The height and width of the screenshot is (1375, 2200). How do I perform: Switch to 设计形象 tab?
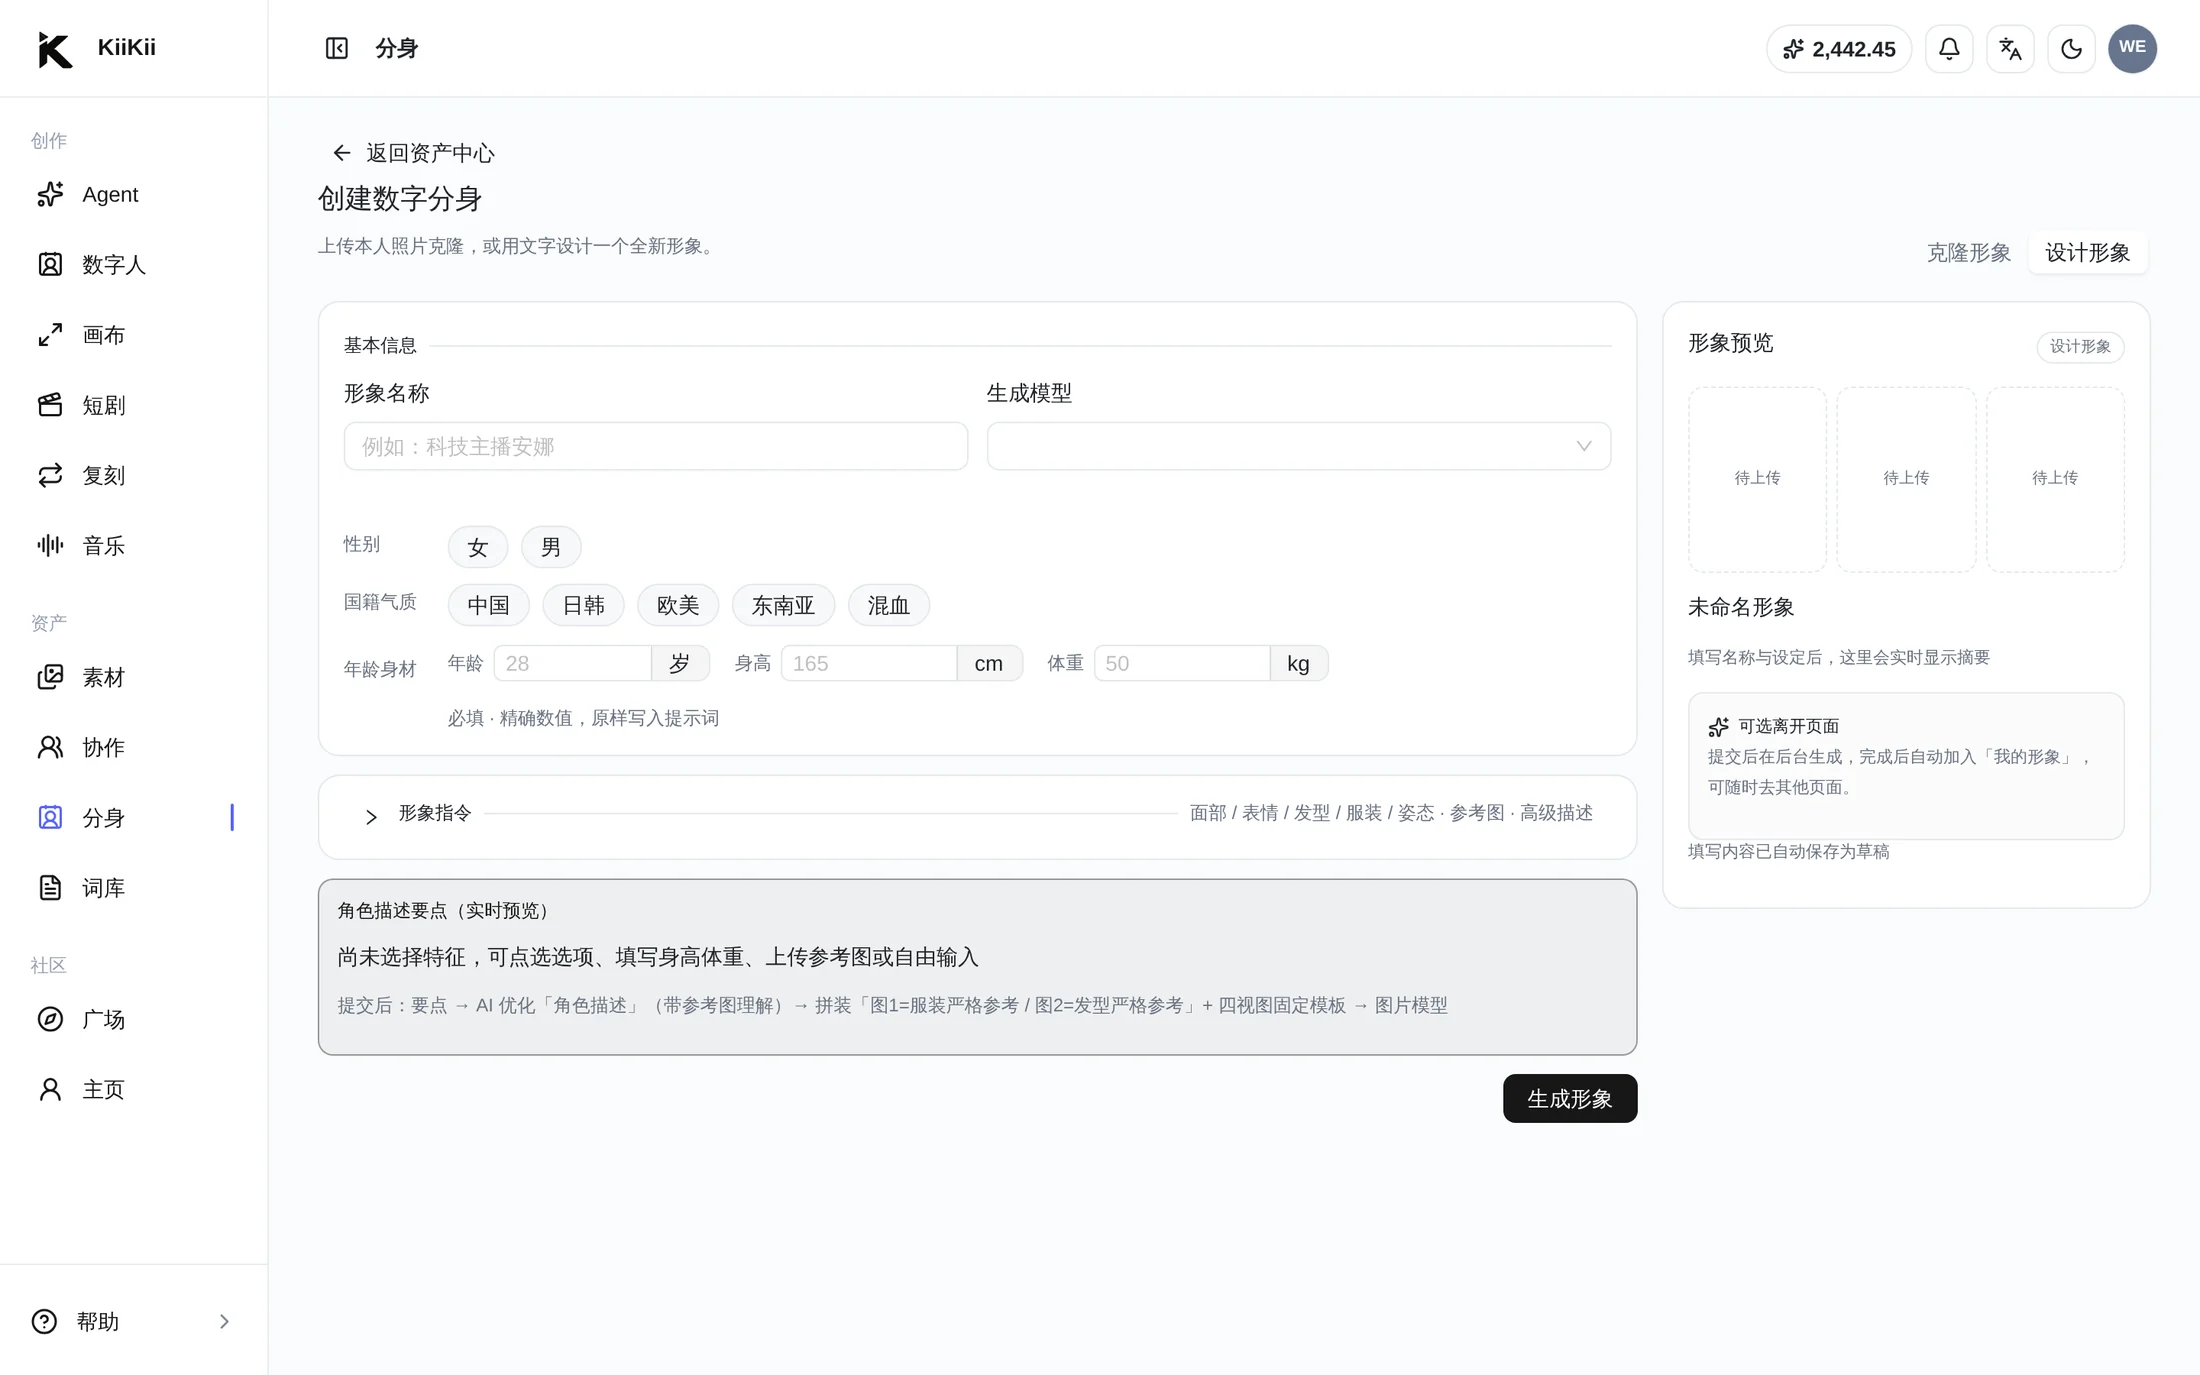[2087, 253]
